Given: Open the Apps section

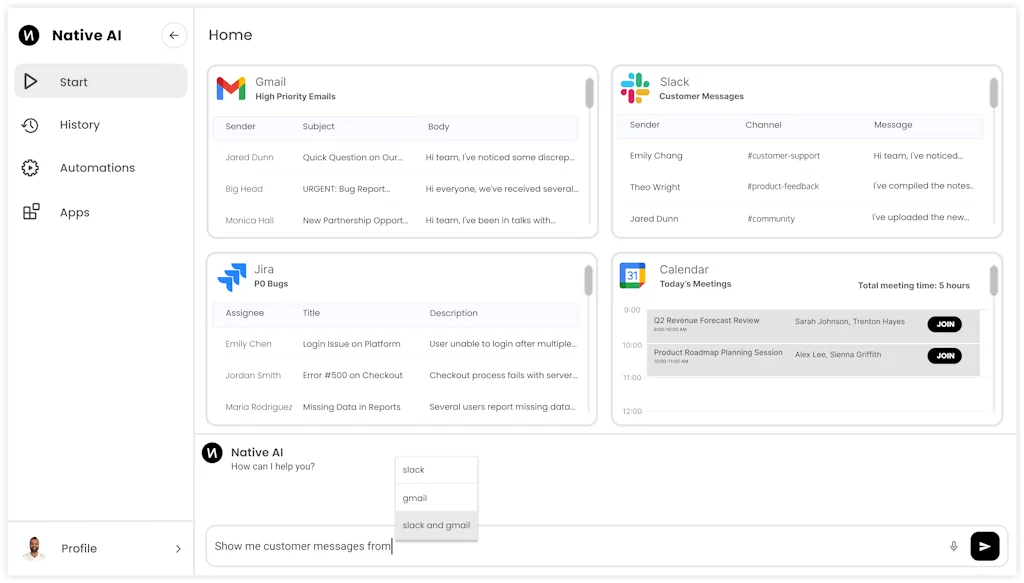Looking at the screenshot, I should 74,212.
